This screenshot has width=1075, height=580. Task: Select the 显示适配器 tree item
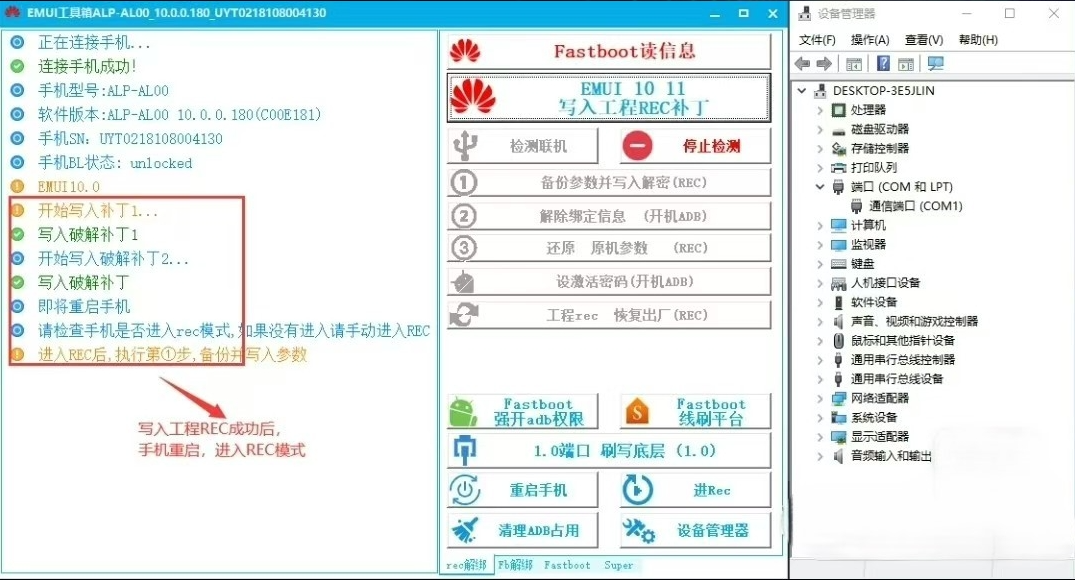click(880, 436)
